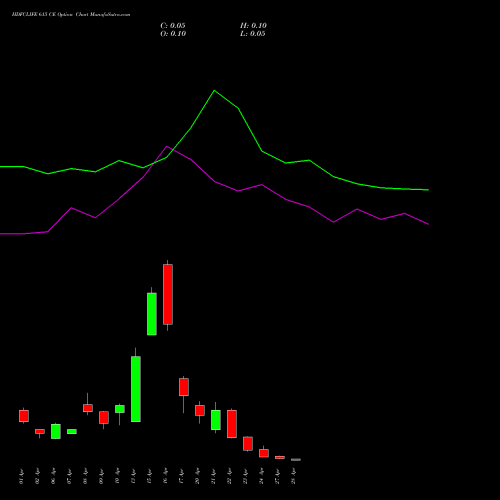Click the 09 Apr date label
Viewport: 500px width, 500px height.
coord(102,477)
